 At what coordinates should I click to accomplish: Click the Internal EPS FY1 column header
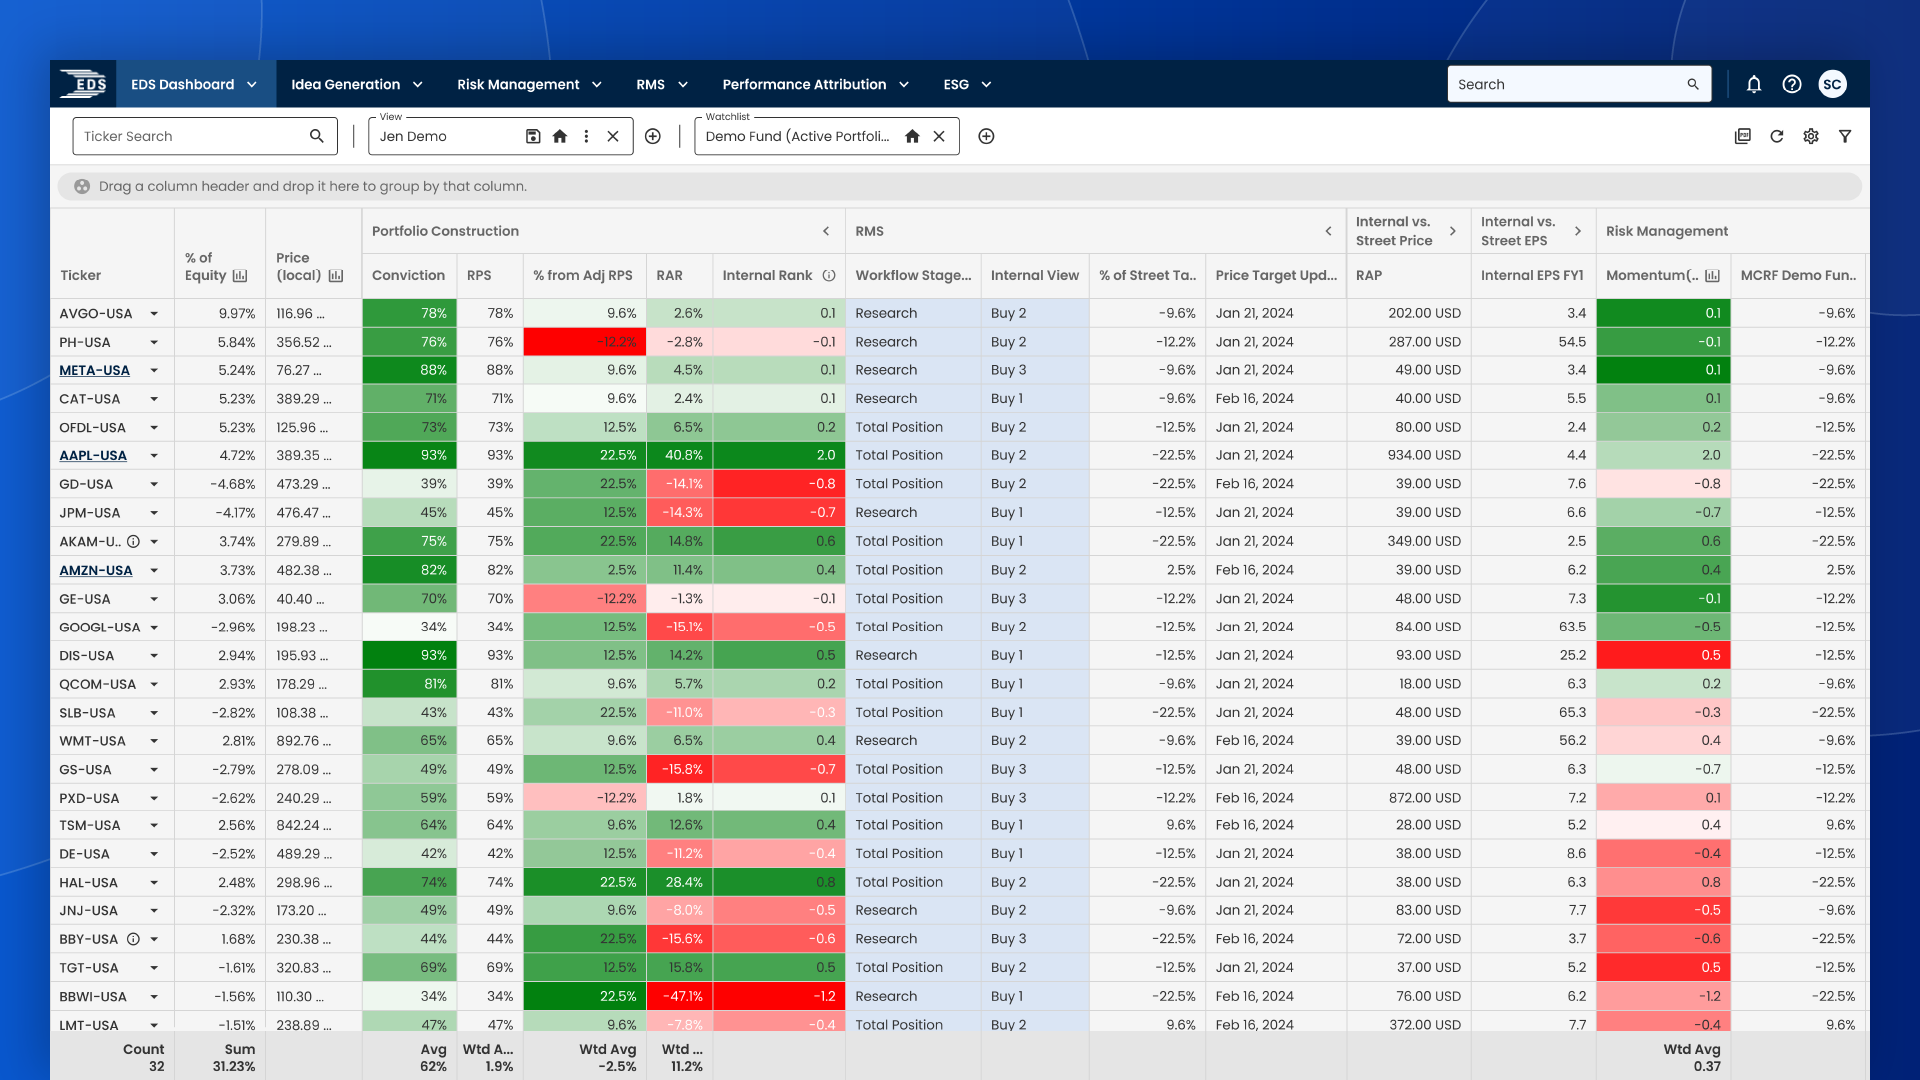(1532, 276)
